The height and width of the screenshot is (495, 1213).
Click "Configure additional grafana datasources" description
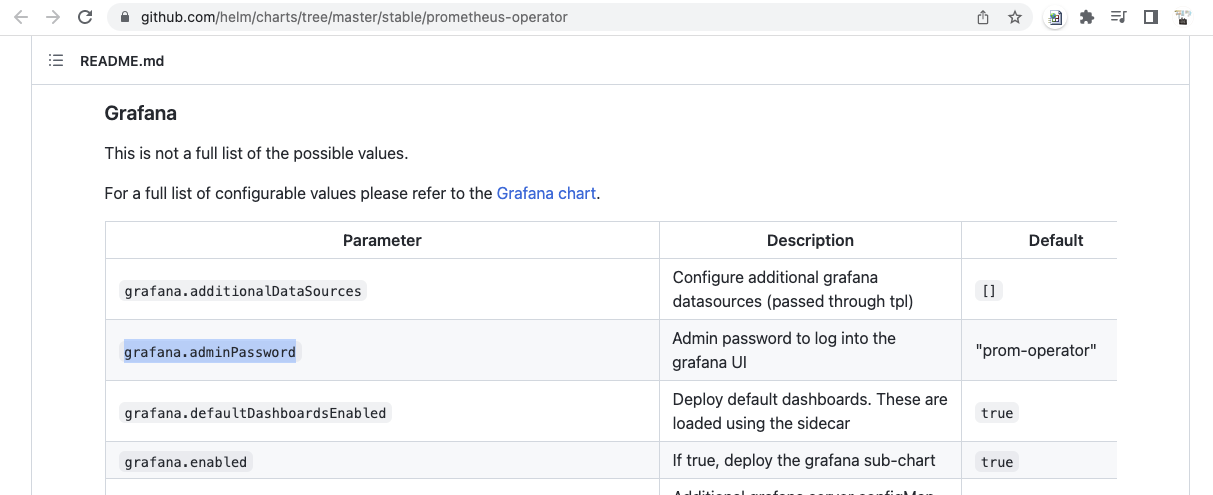point(793,289)
